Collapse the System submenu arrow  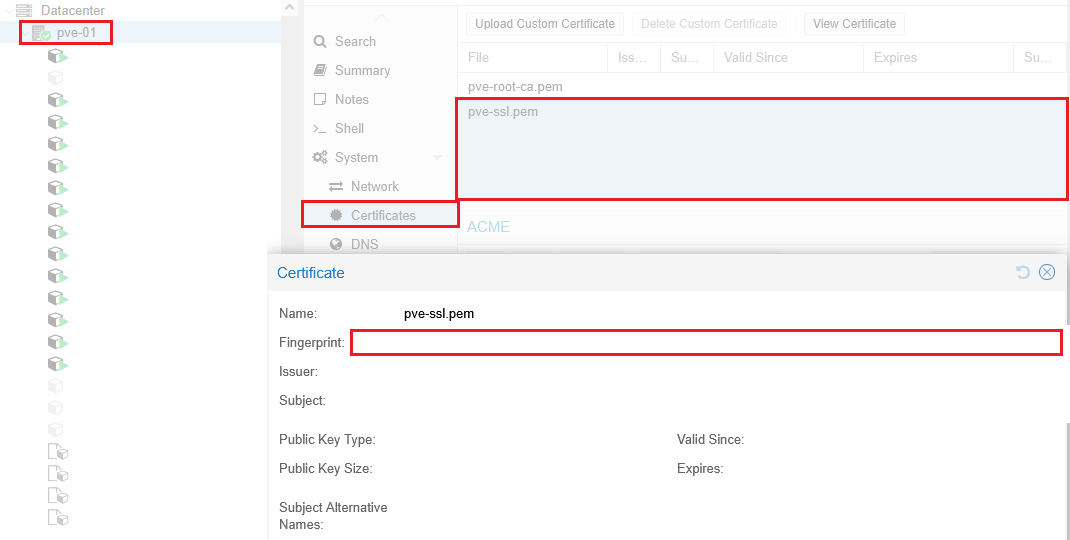point(437,158)
